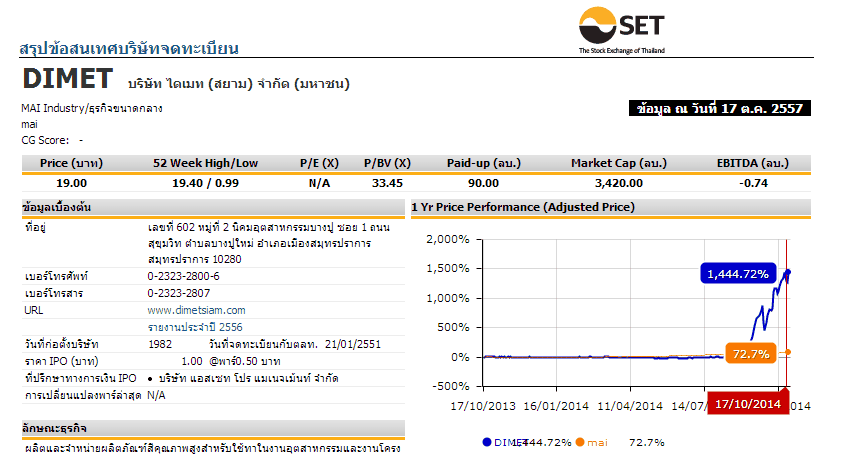The image size is (841, 457).
Task: Click the date banner ข้อมูล ณ วันที่ 17 ต.ค. 2557
Action: click(720, 108)
